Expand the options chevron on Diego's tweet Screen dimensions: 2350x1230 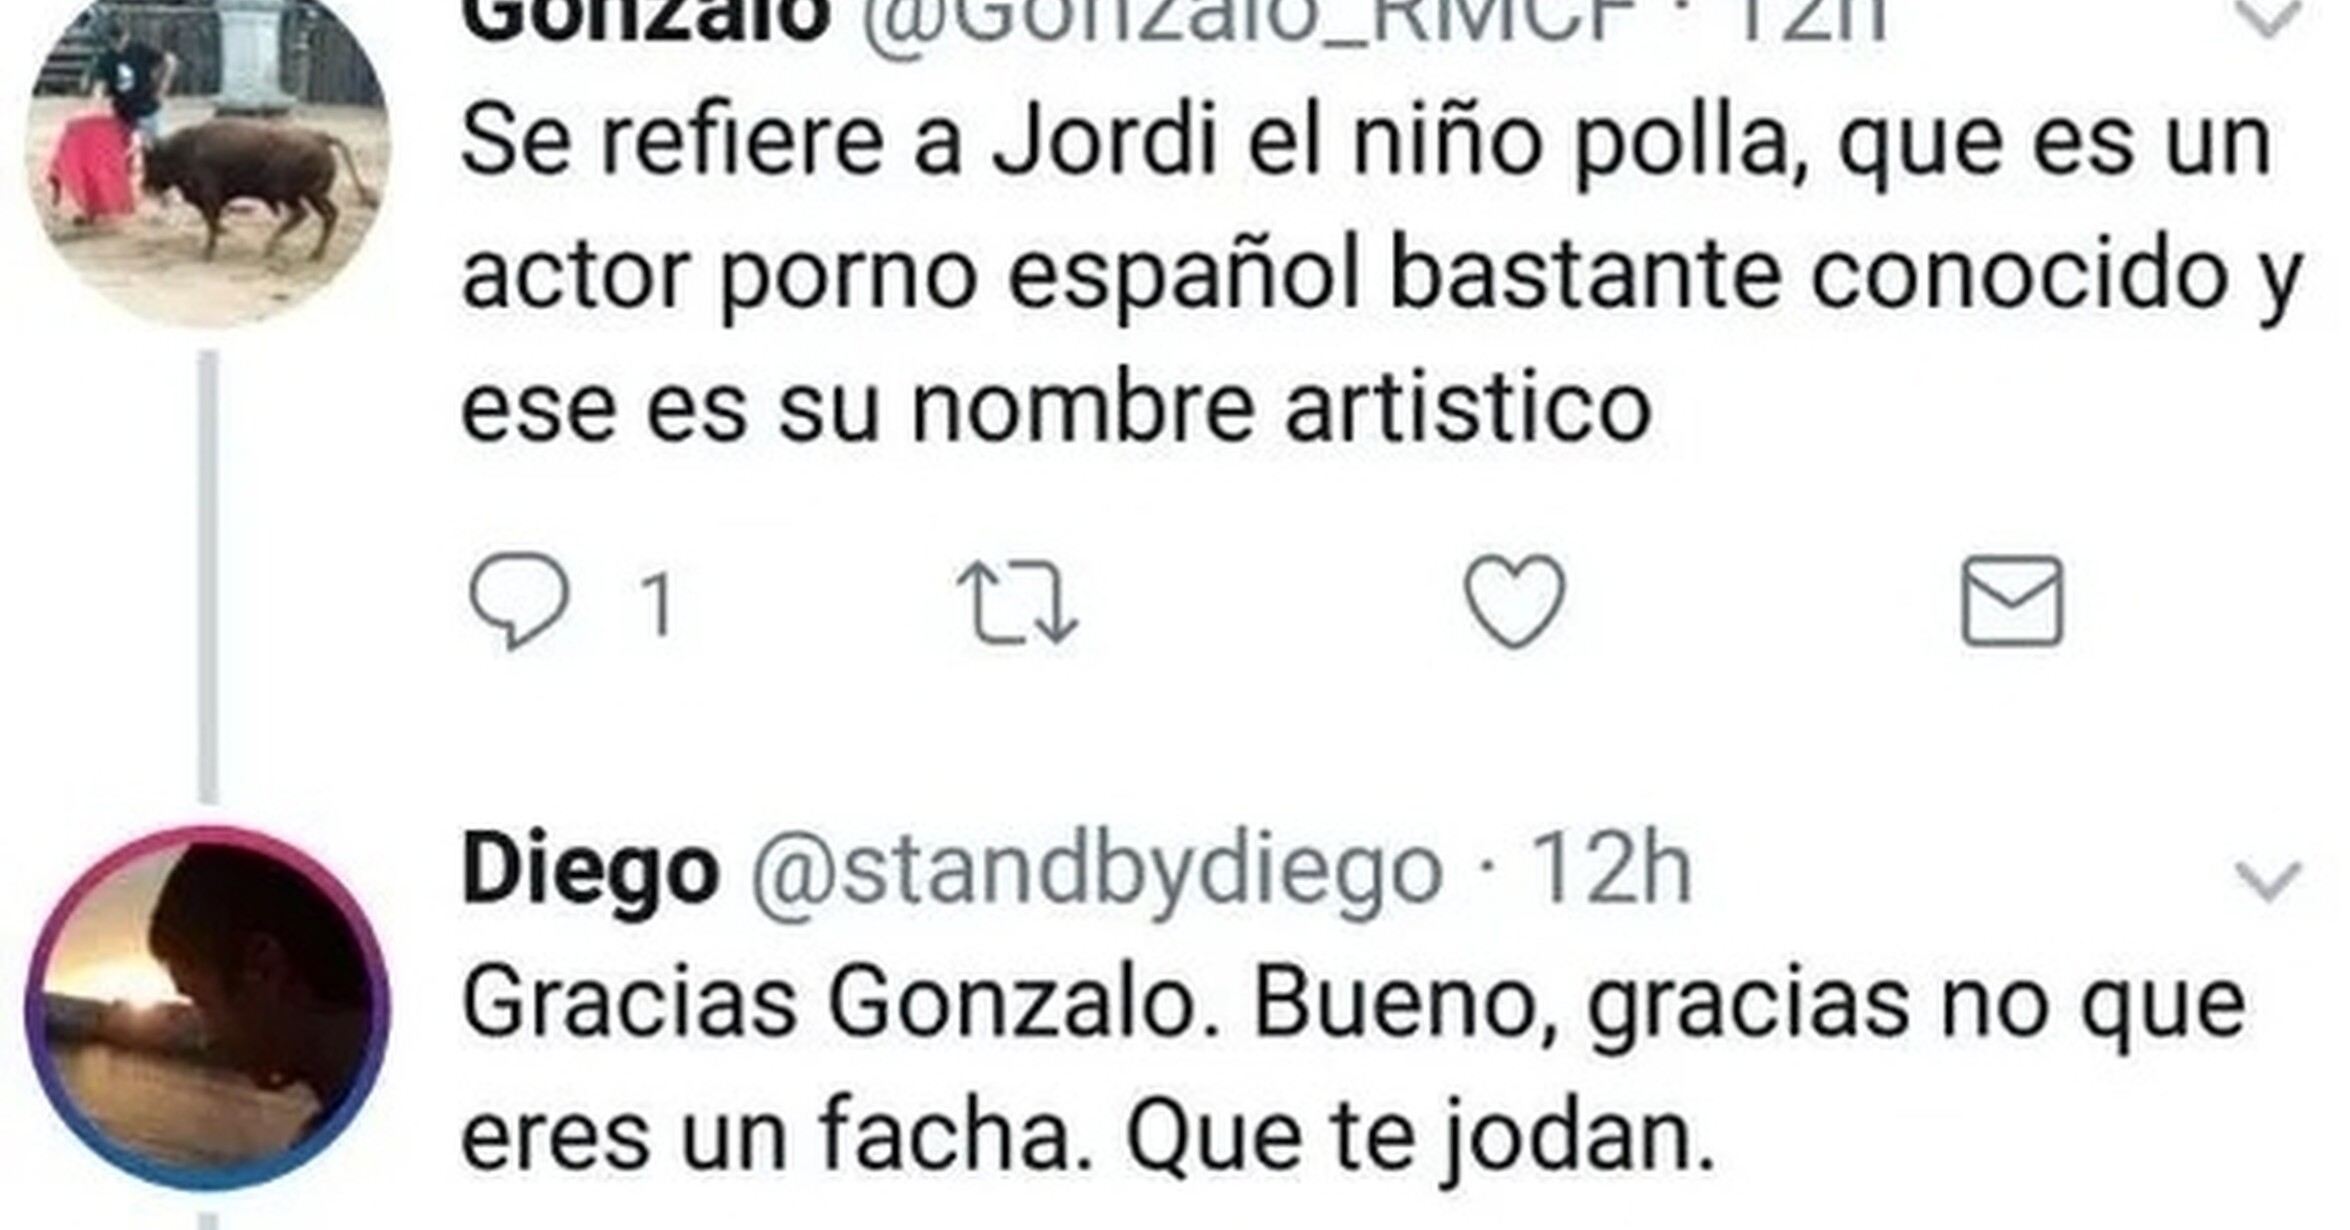click(2267, 881)
